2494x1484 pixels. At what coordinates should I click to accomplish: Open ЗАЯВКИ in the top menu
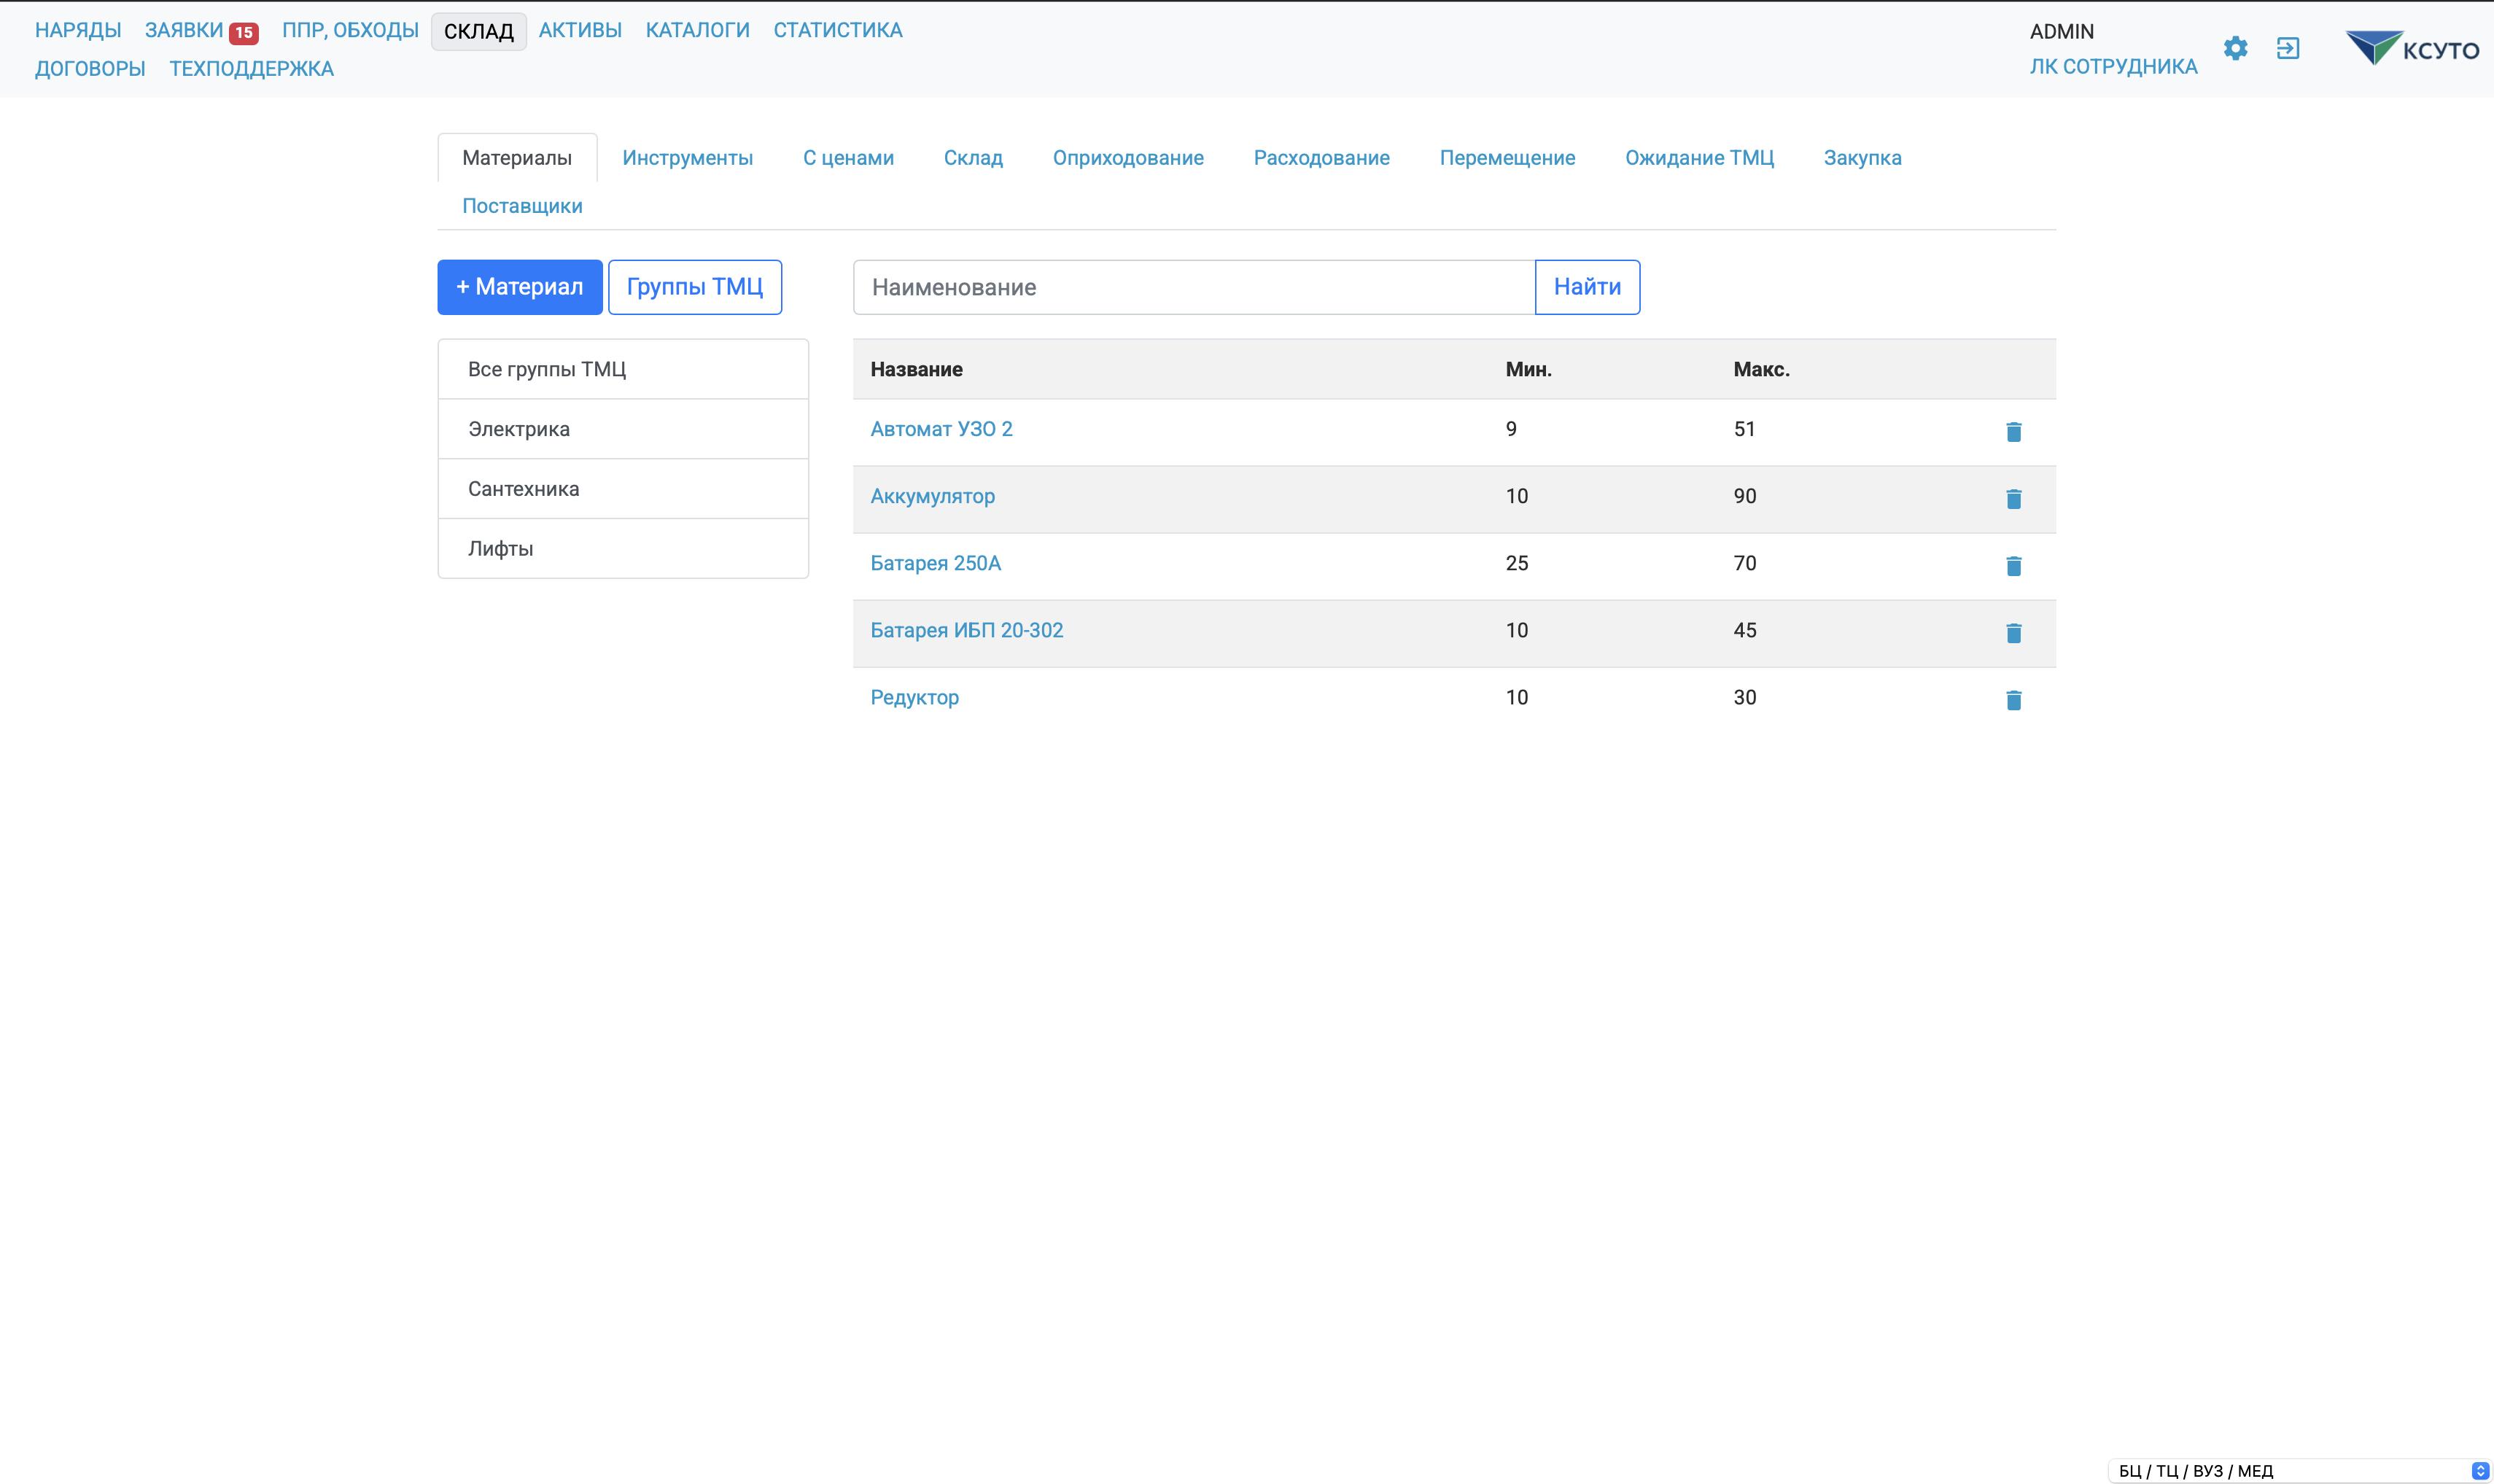point(185,30)
